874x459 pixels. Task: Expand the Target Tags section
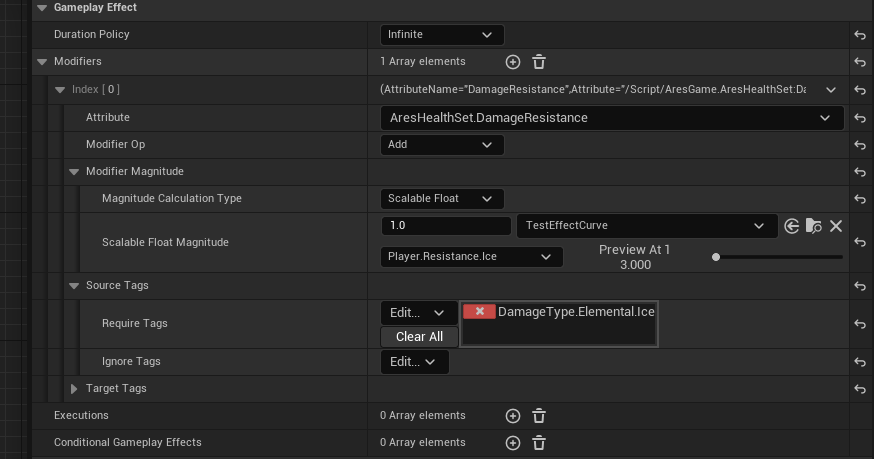74,389
